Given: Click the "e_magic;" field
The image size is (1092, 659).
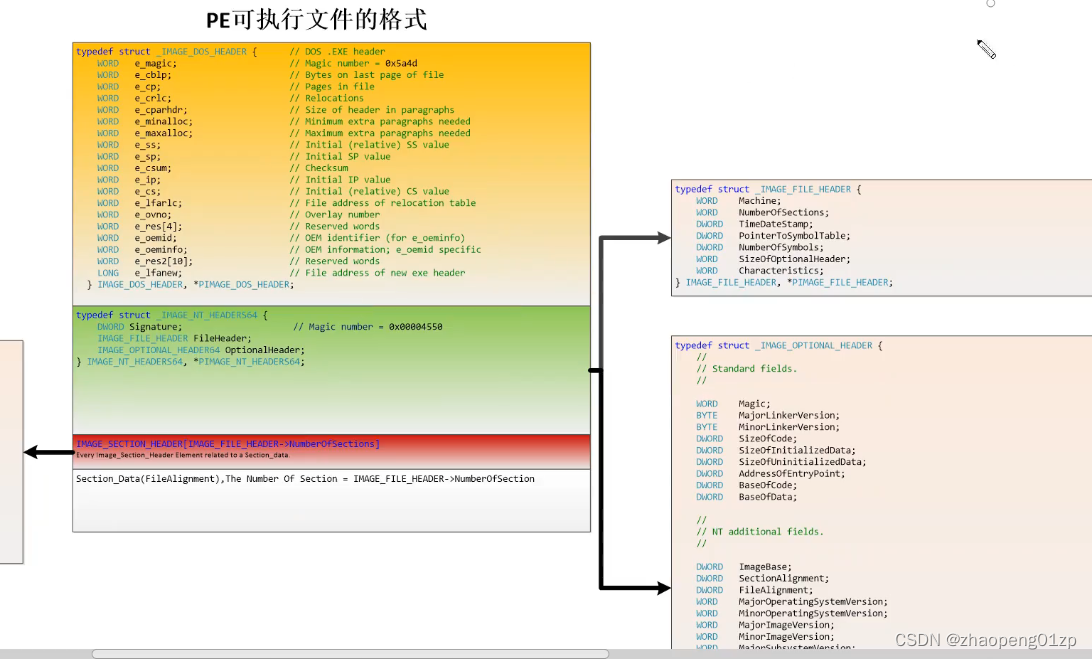Looking at the screenshot, I should click(156, 63).
